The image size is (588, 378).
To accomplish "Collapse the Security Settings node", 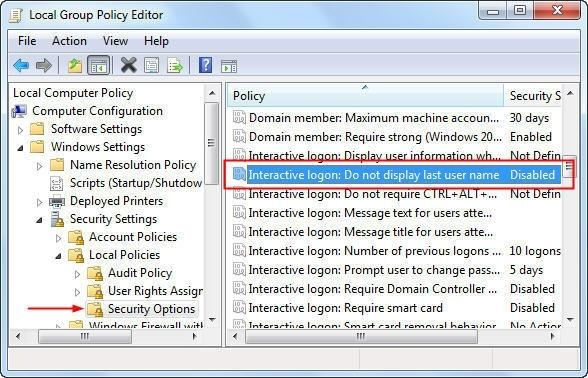I will click(39, 220).
